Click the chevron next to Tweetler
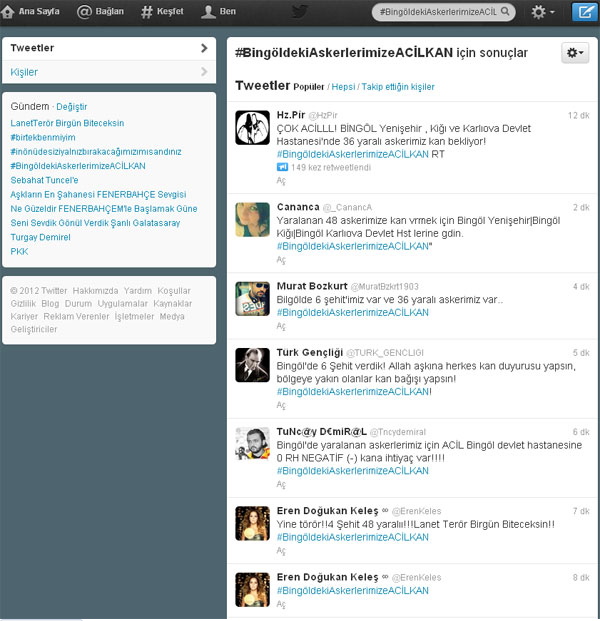 click(x=204, y=48)
